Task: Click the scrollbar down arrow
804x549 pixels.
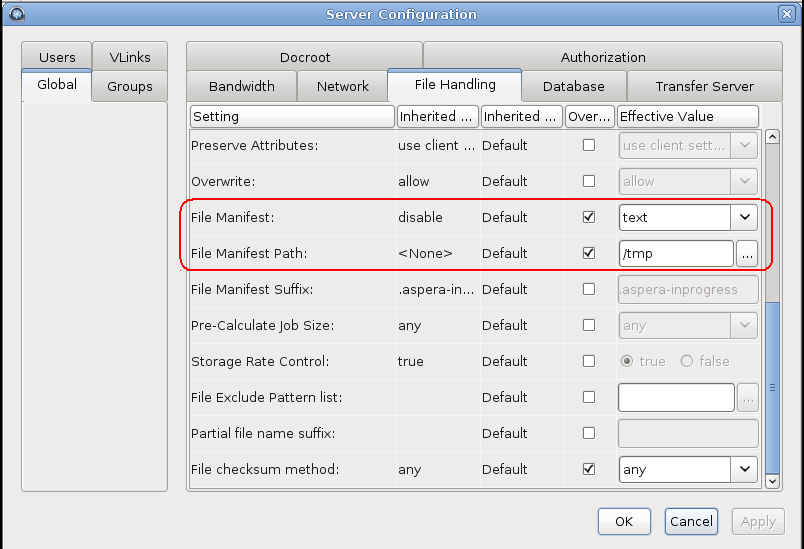Action: (x=771, y=481)
